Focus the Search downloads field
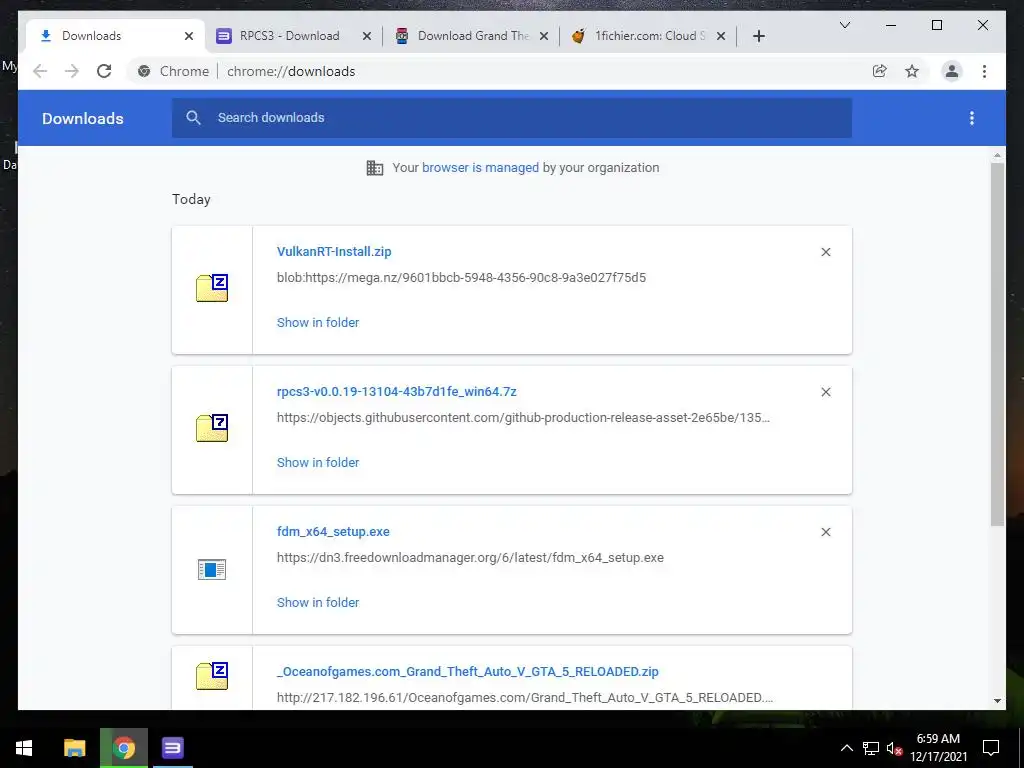The image size is (1024, 768). click(x=511, y=118)
